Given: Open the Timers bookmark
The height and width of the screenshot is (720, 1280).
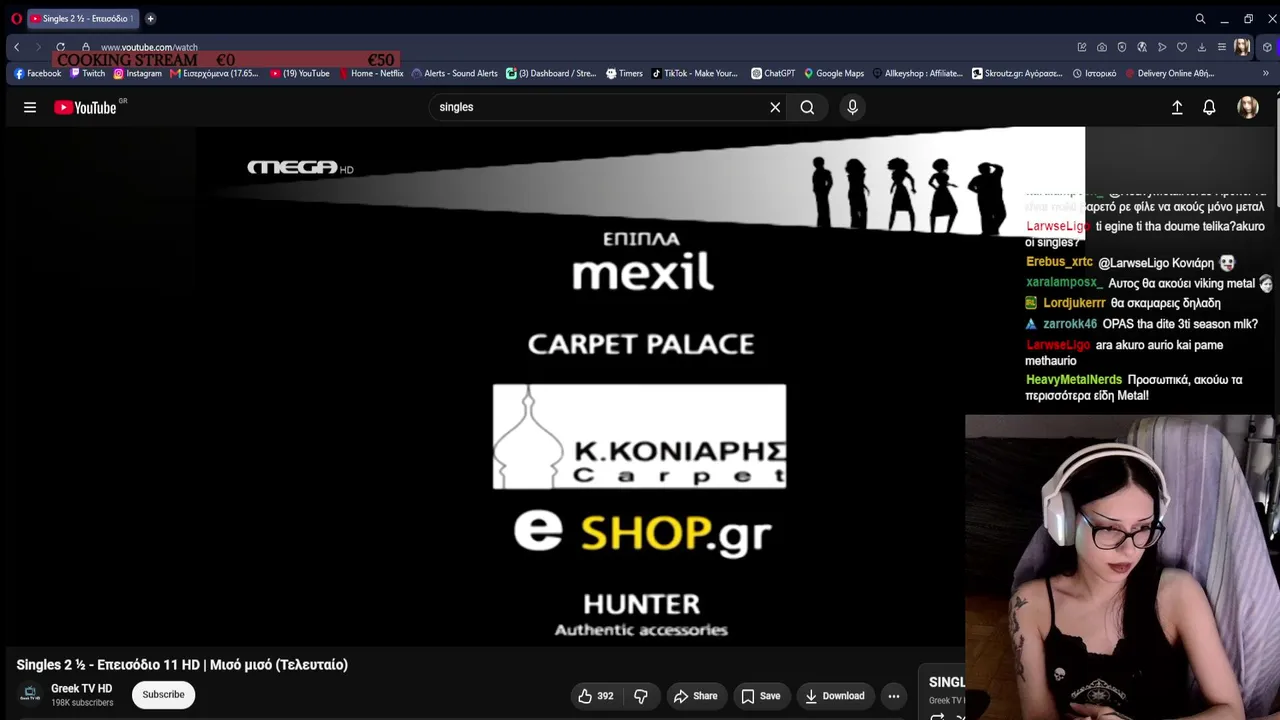Looking at the screenshot, I should (625, 73).
